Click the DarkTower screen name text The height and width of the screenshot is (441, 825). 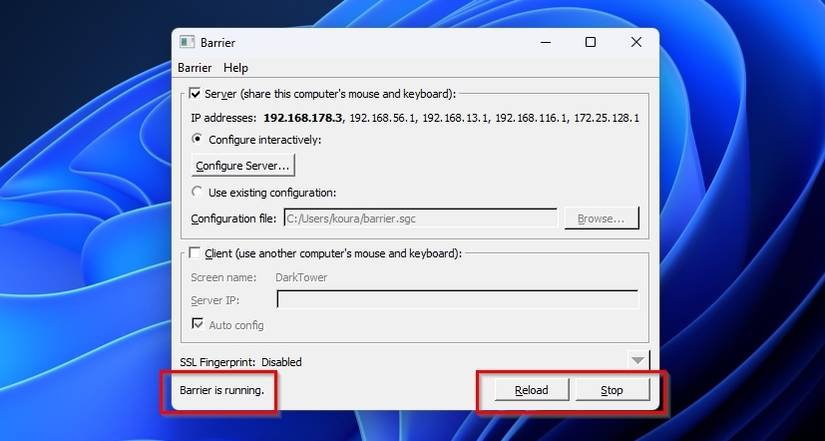(301, 277)
